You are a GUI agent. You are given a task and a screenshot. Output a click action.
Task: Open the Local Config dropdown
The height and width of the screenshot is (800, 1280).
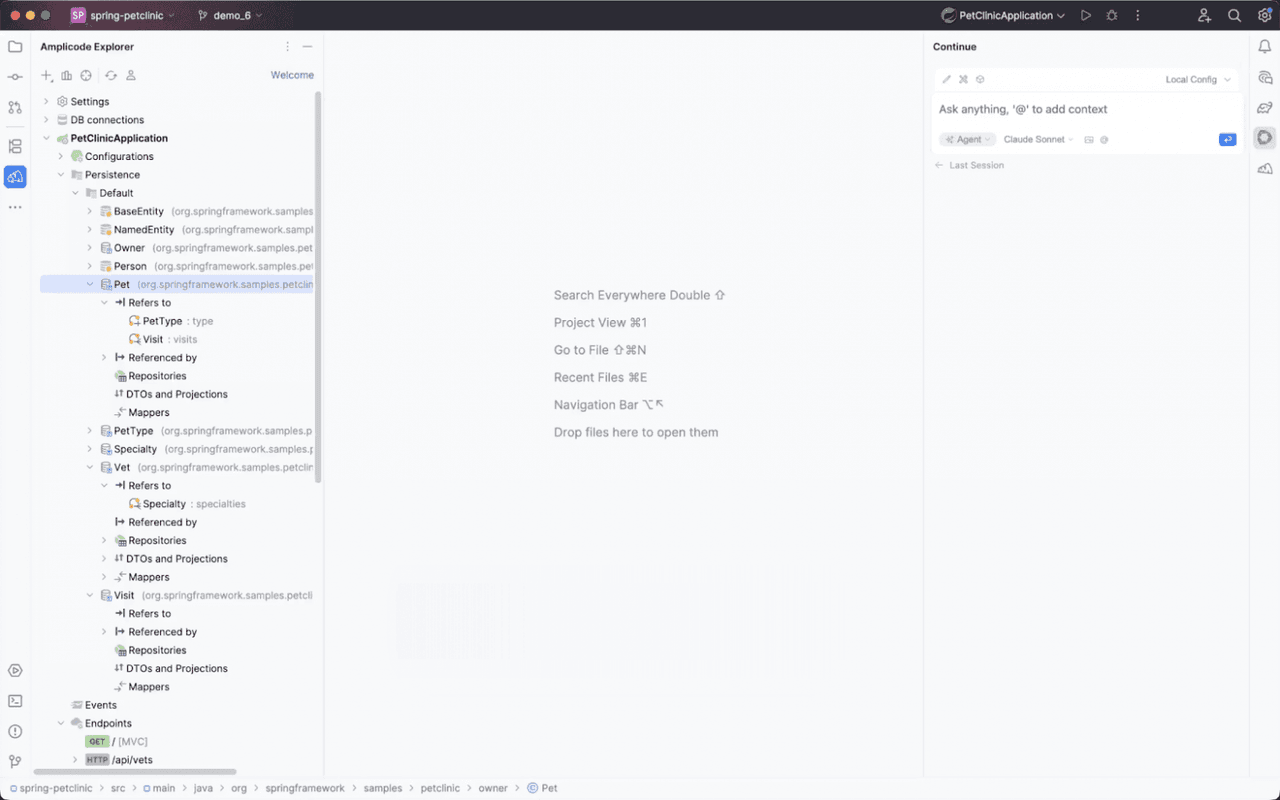(x=1198, y=79)
